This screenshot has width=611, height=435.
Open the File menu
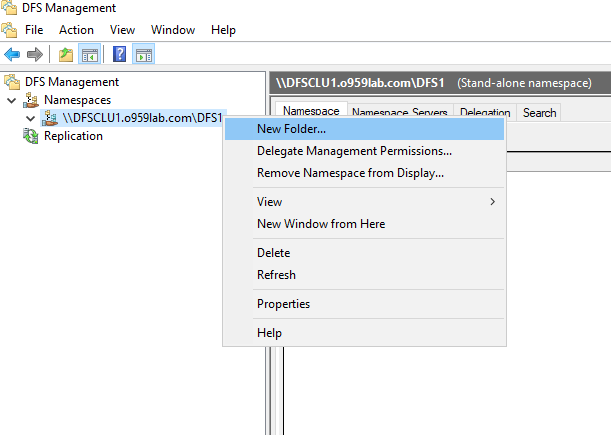tap(34, 30)
